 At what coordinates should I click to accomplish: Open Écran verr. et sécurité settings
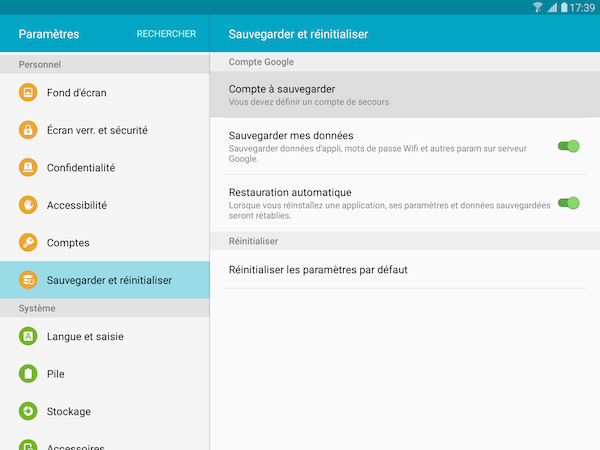point(105,130)
